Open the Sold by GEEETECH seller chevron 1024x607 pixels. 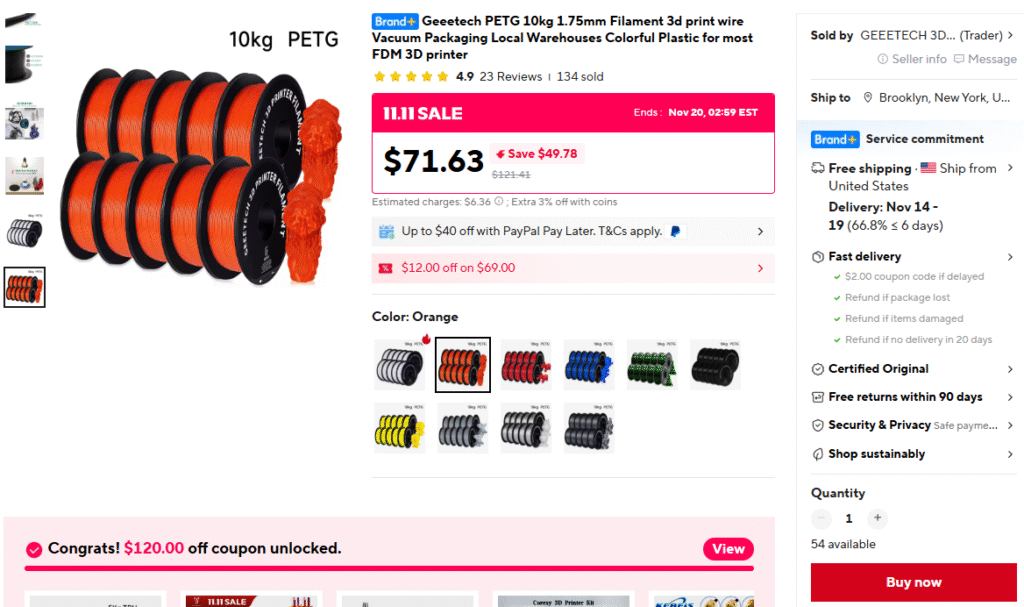[1010, 35]
